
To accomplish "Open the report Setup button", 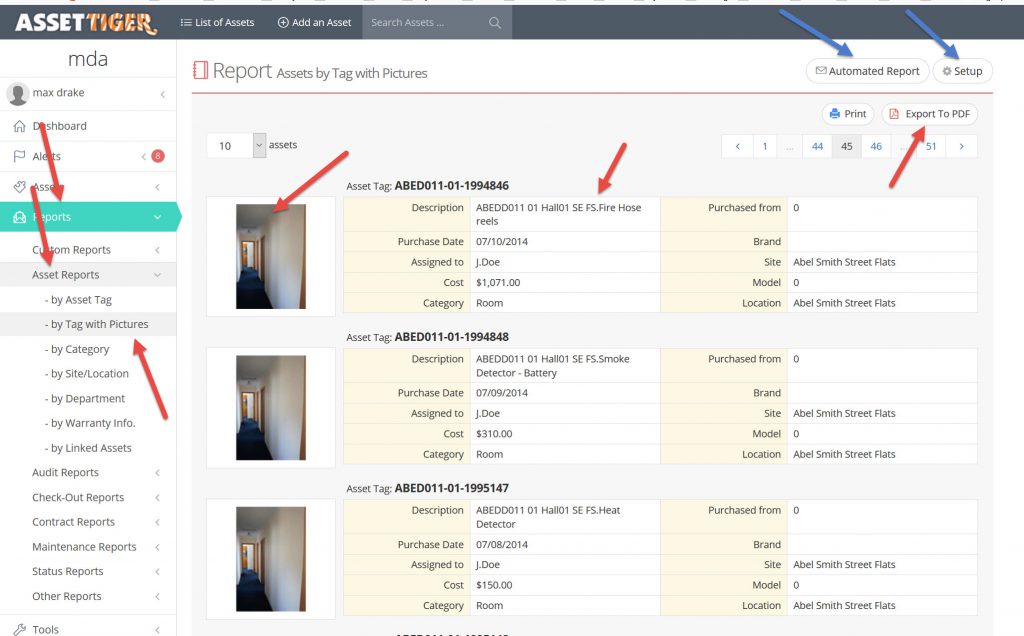I will pos(962,71).
